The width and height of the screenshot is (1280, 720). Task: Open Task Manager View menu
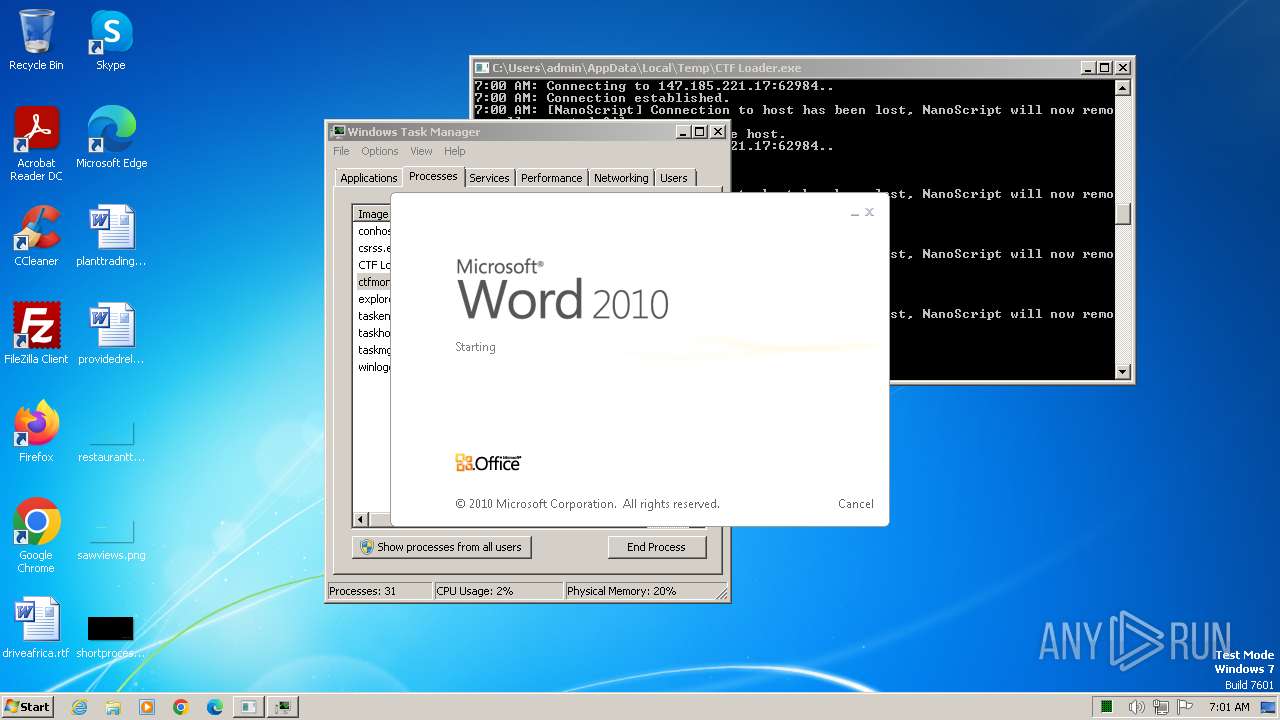point(421,151)
